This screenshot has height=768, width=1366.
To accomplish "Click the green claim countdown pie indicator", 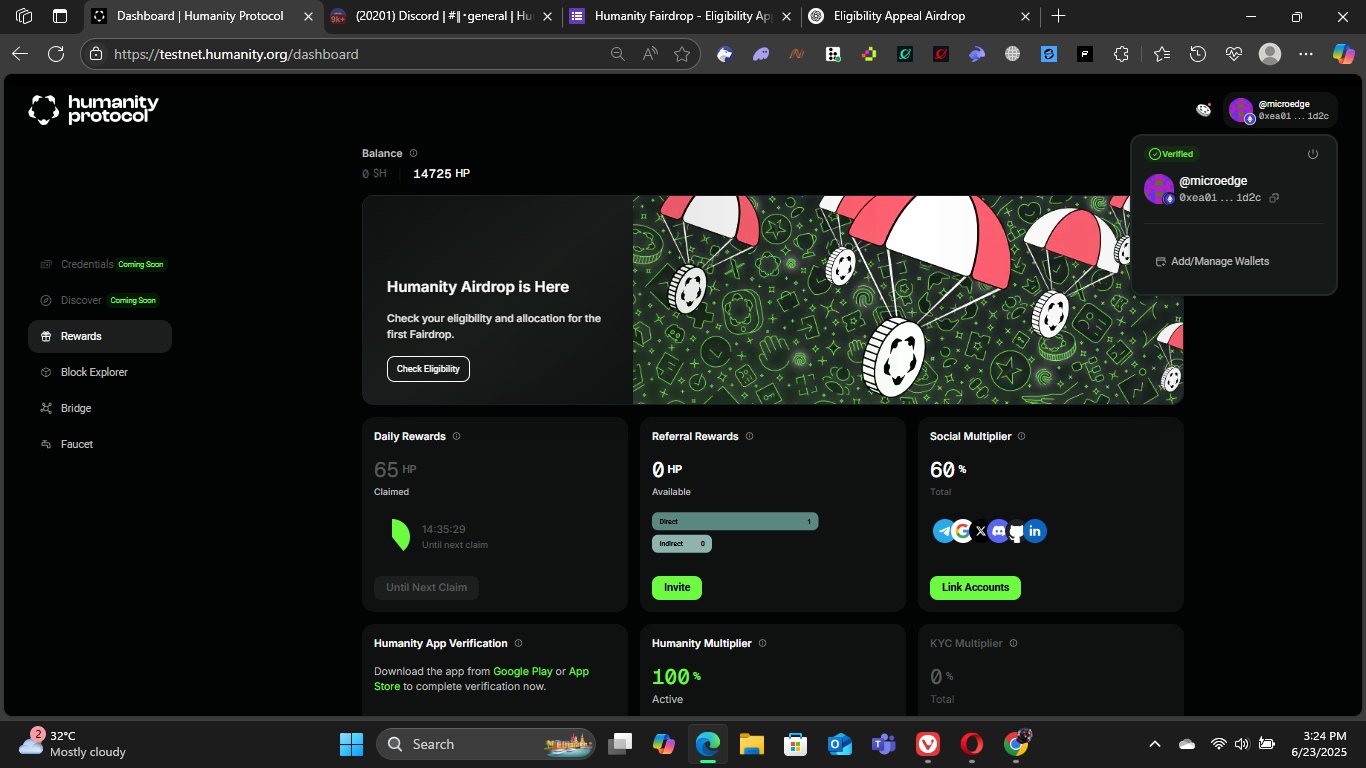I will [400, 535].
